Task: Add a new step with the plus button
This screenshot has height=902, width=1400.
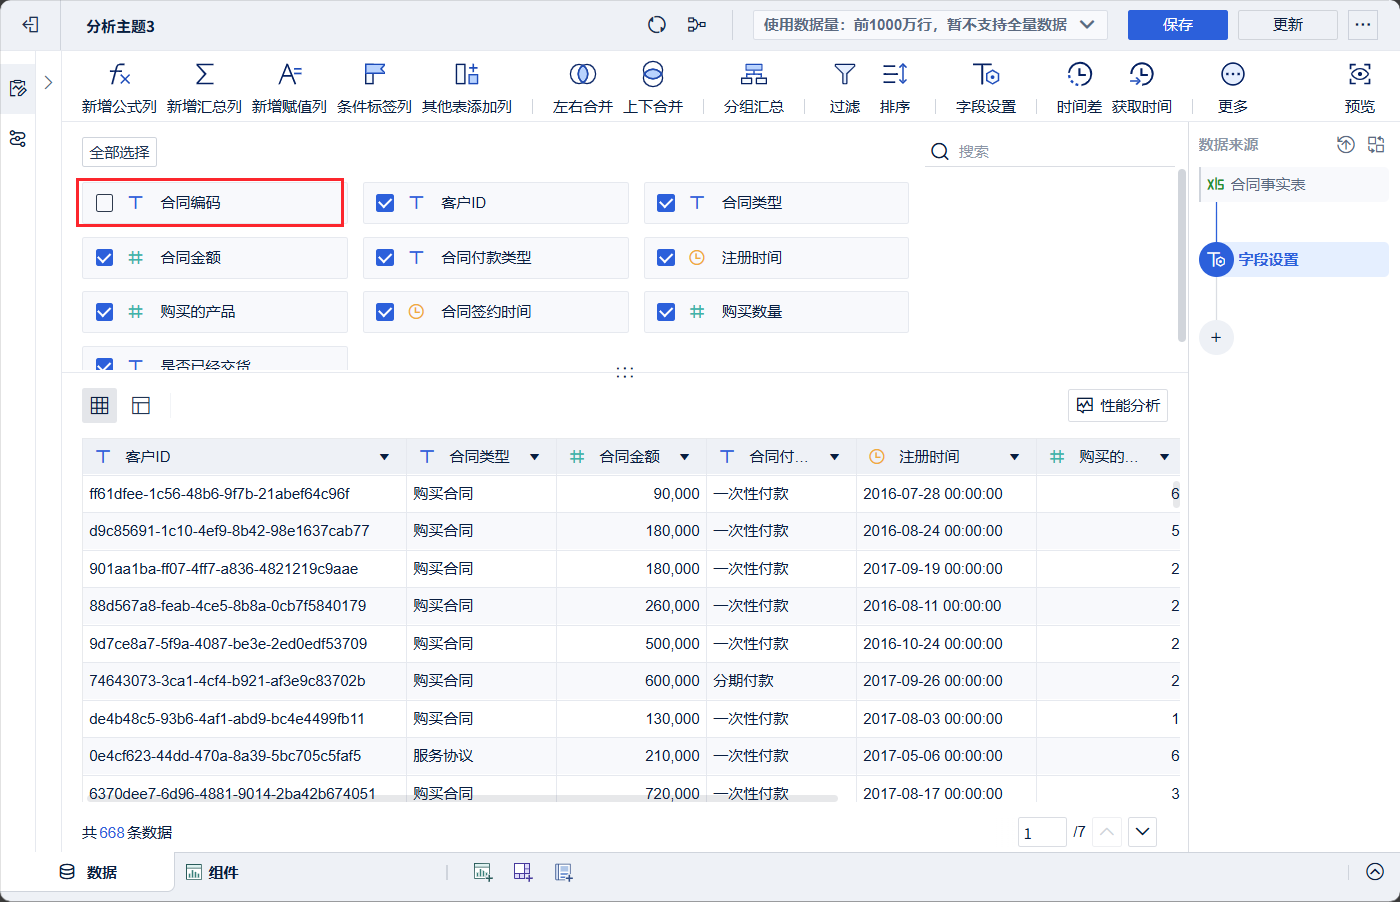Action: pos(1216,337)
